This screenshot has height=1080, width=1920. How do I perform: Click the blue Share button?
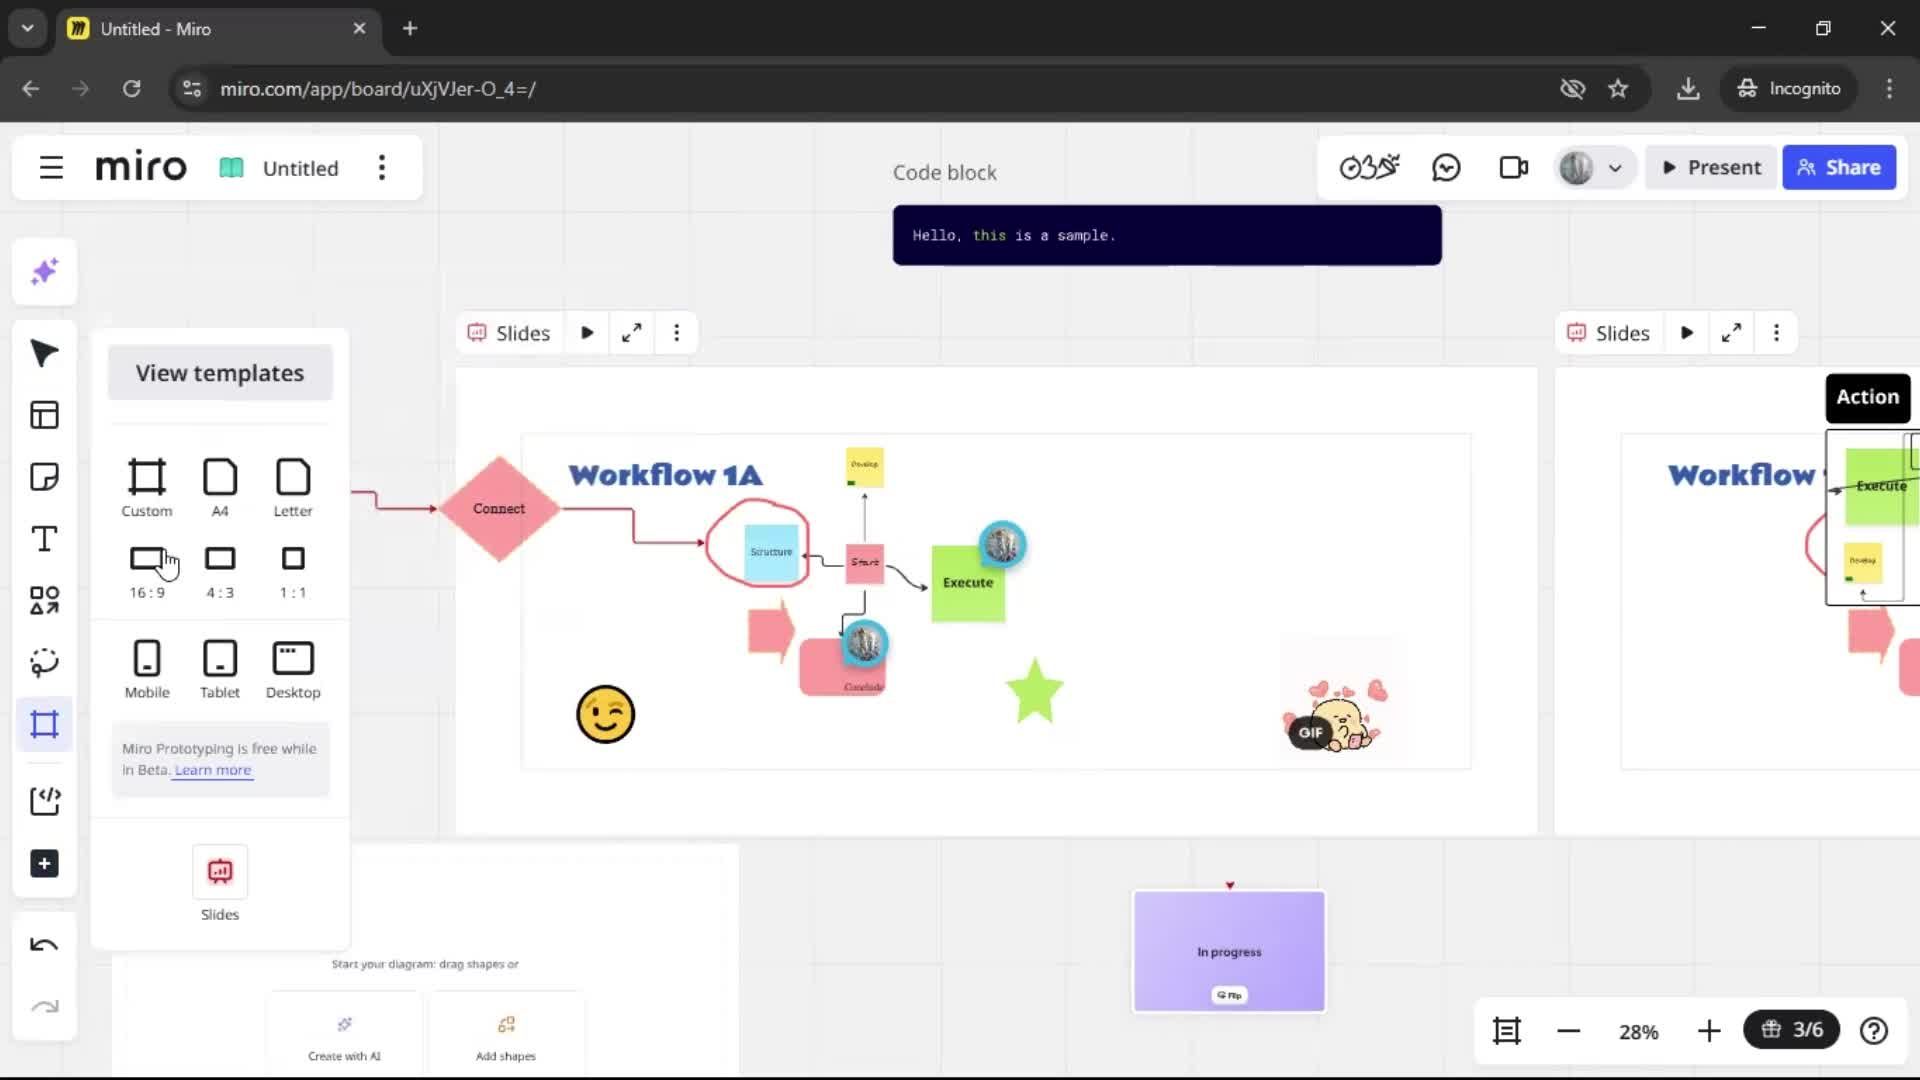(1839, 168)
